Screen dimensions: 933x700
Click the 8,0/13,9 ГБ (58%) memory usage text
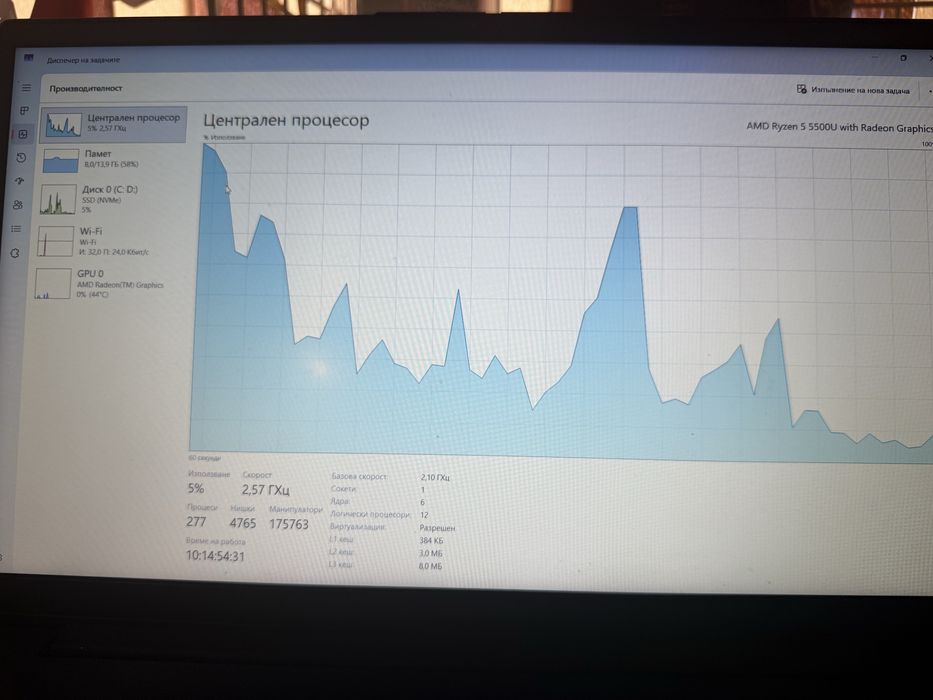pos(111,164)
